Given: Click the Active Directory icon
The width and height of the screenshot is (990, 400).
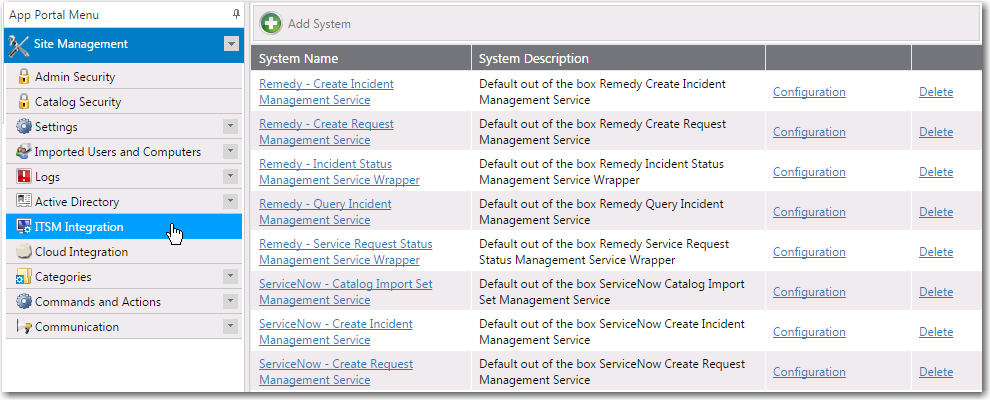Looking at the screenshot, I should tap(24, 202).
